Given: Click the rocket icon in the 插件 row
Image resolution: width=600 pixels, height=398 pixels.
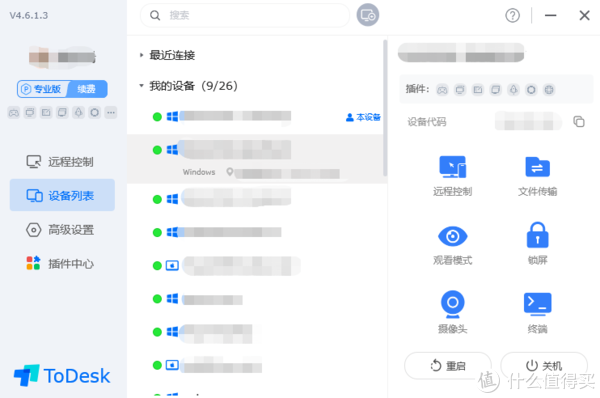Looking at the screenshot, I should 514,90.
